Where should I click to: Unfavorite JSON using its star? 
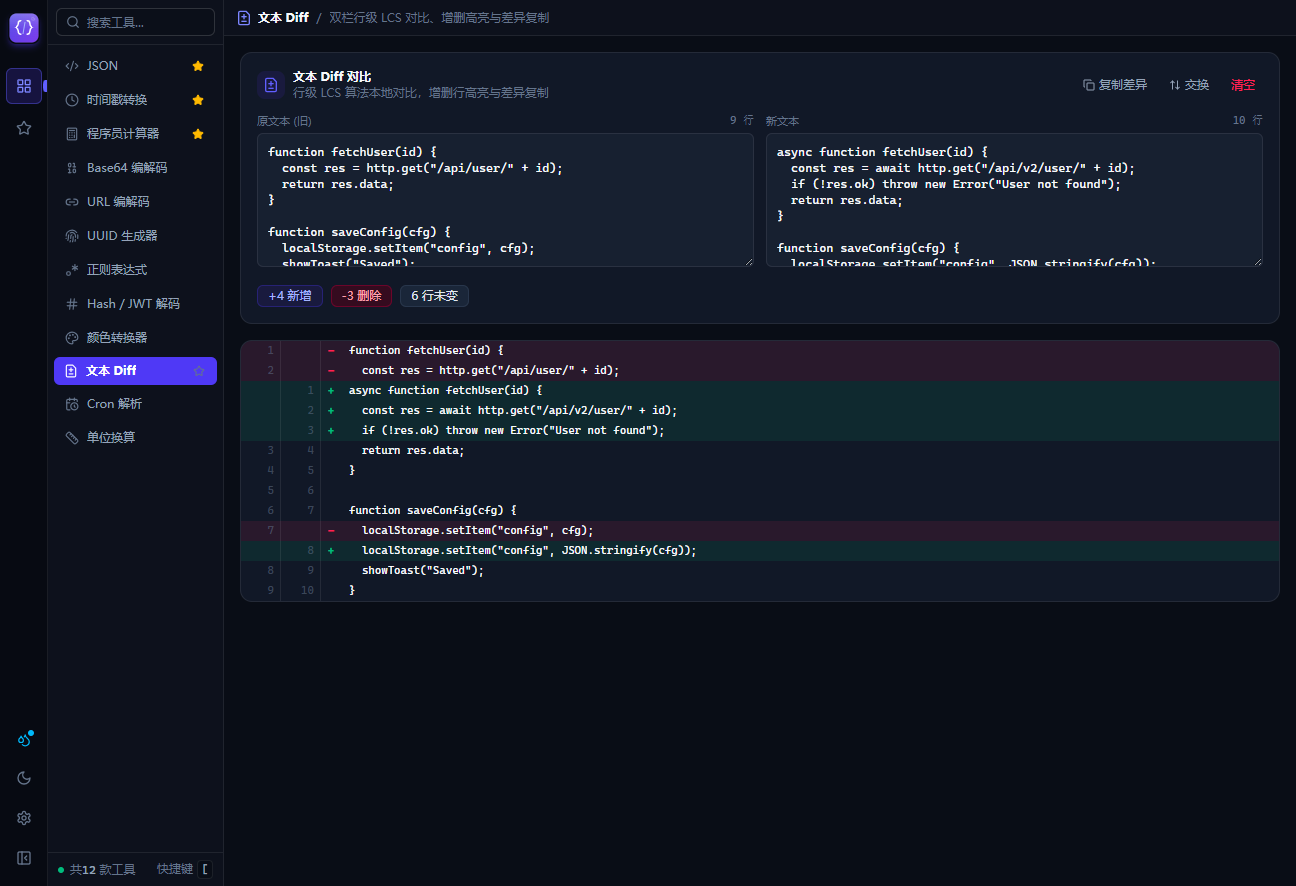[198, 66]
